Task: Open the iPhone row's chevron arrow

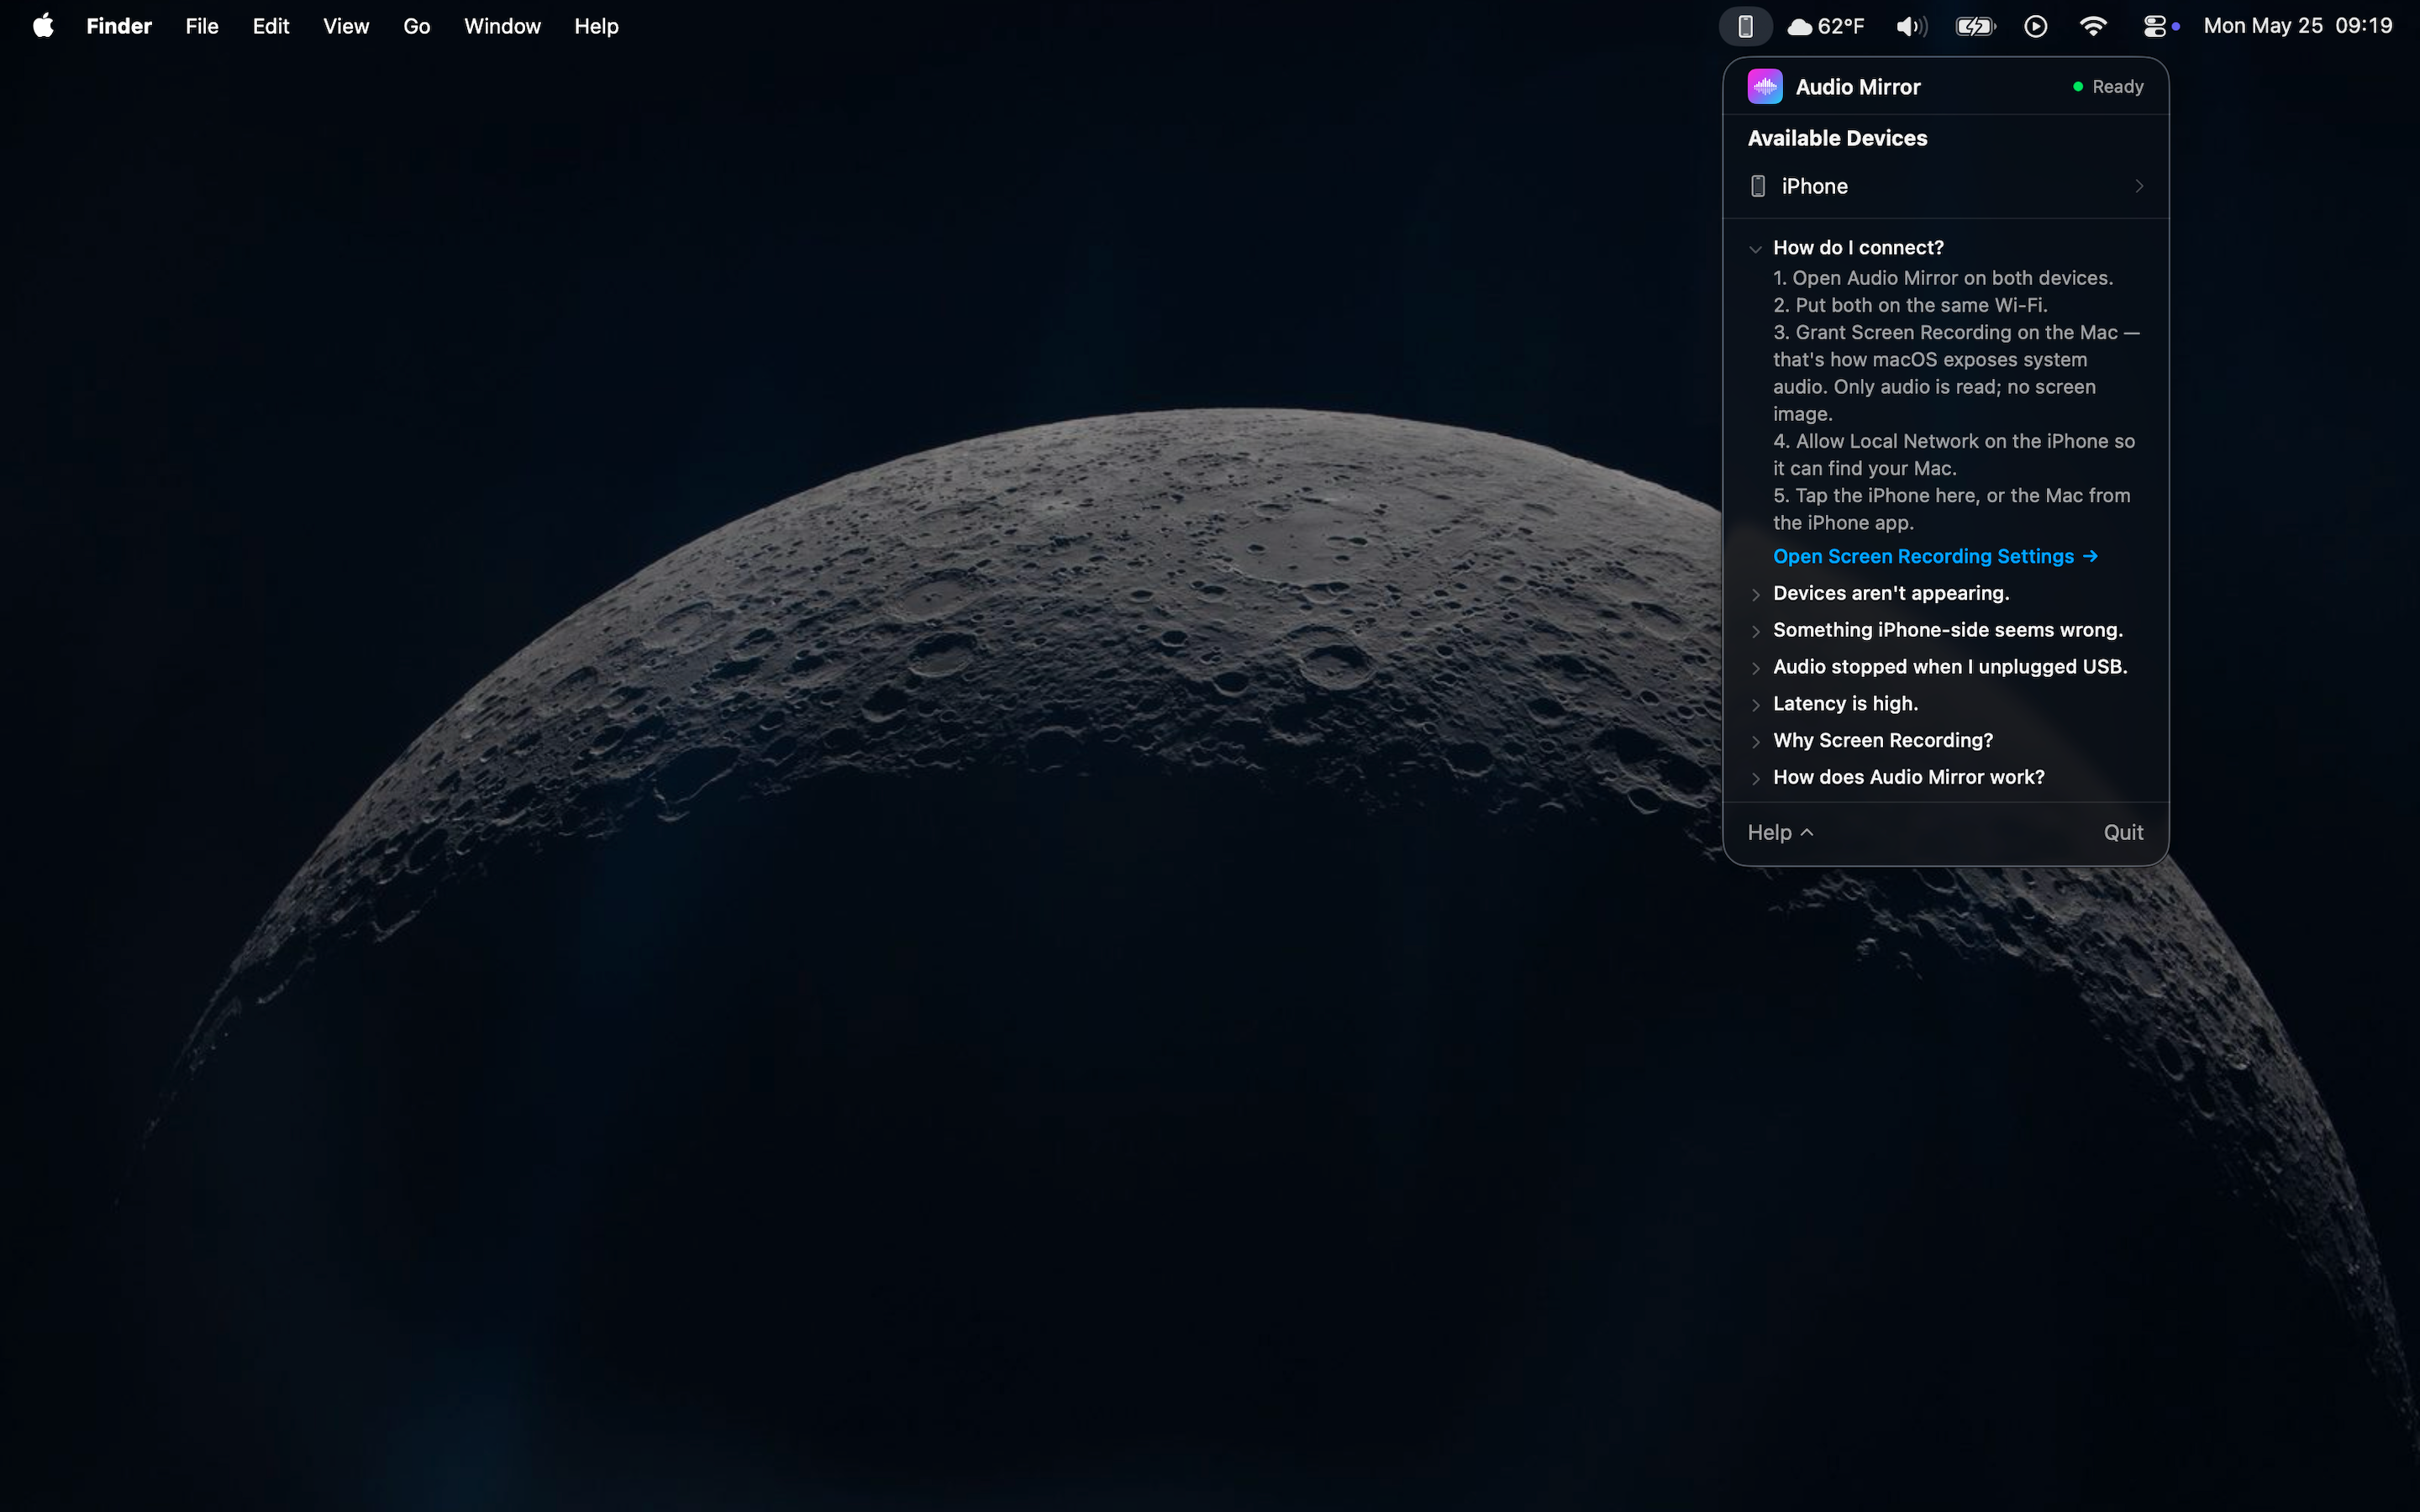Action: [2139, 186]
